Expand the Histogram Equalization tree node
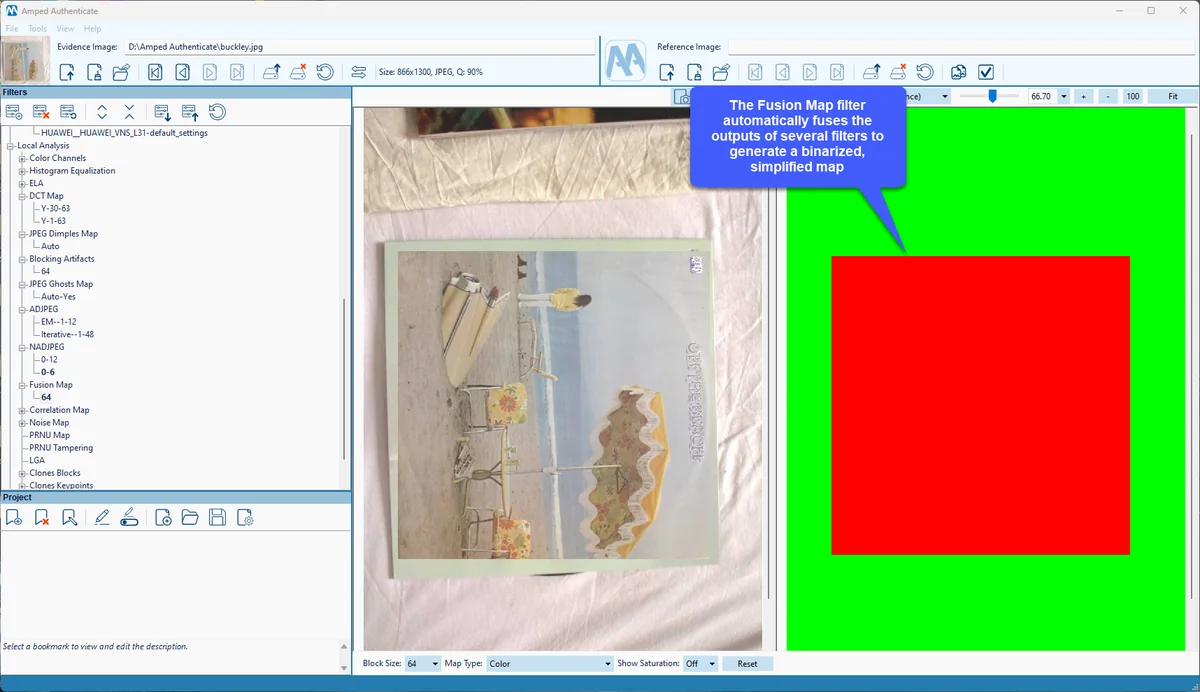This screenshot has height=692, width=1200. pos(22,171)
